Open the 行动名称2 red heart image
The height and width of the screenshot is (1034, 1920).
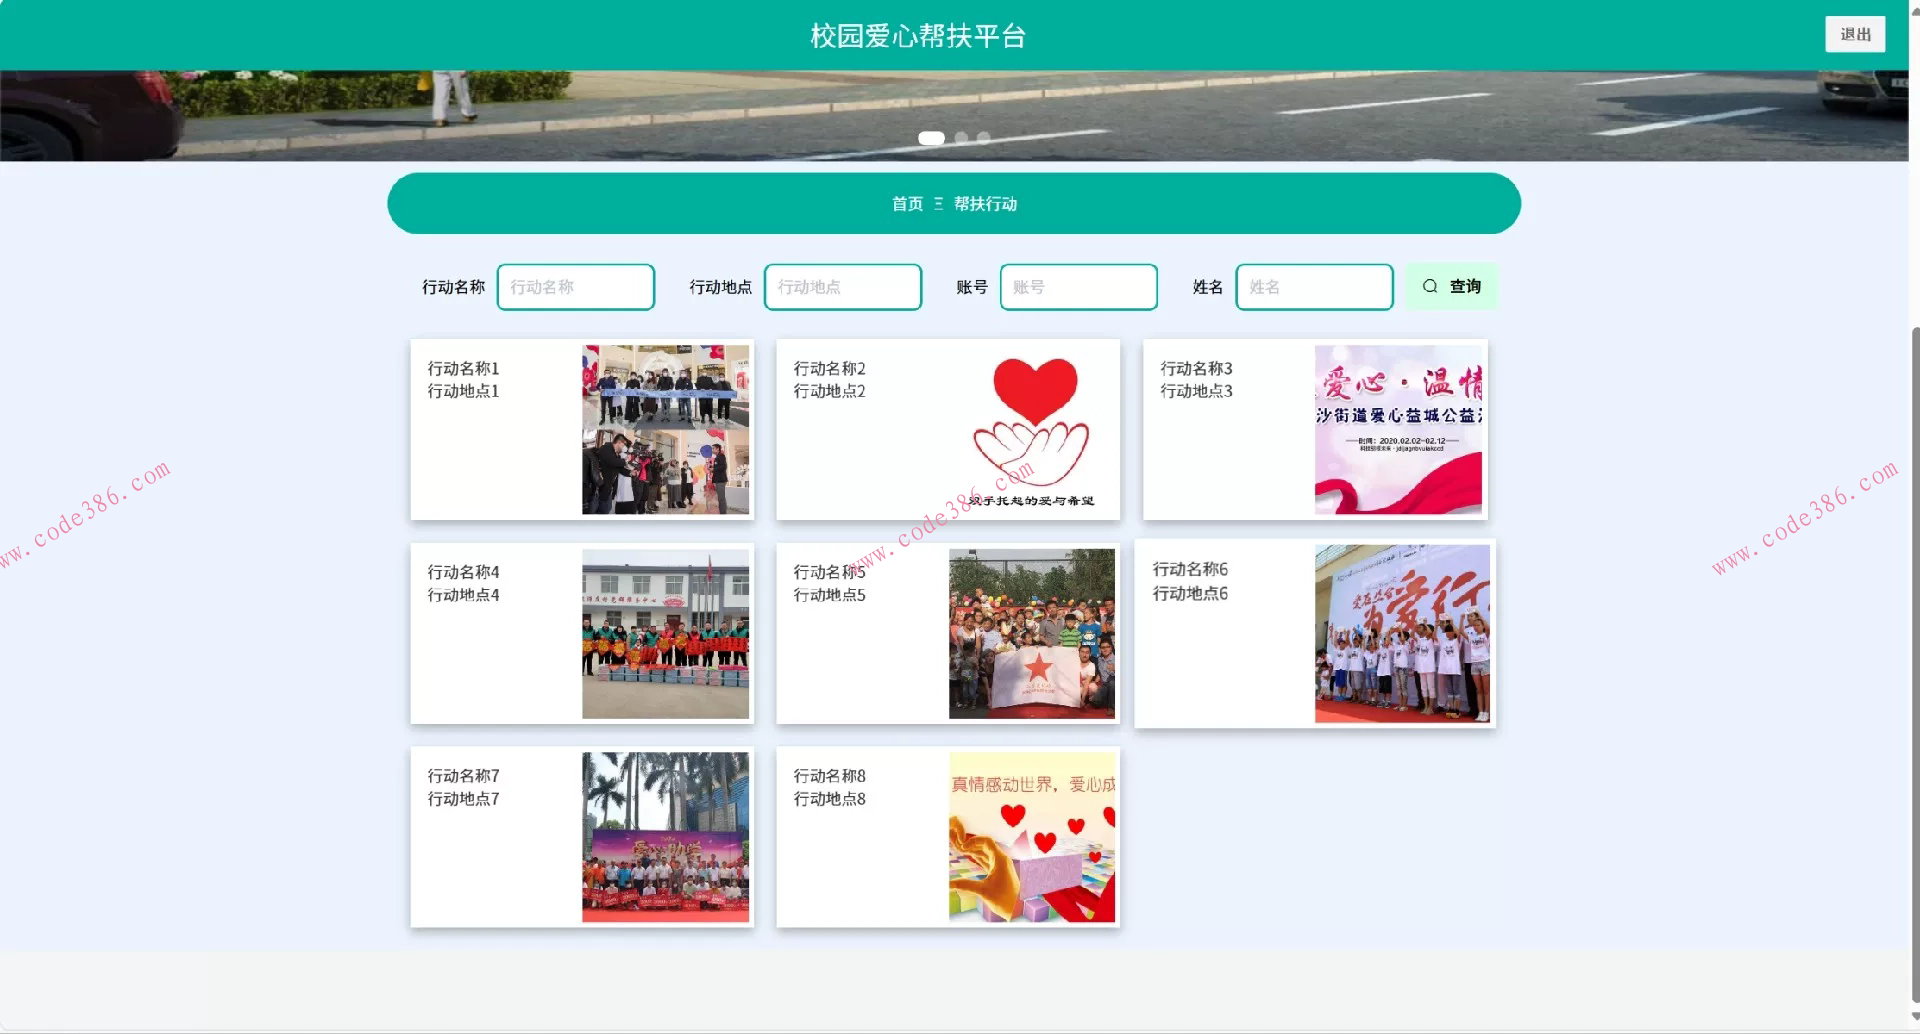[1032, 430]
